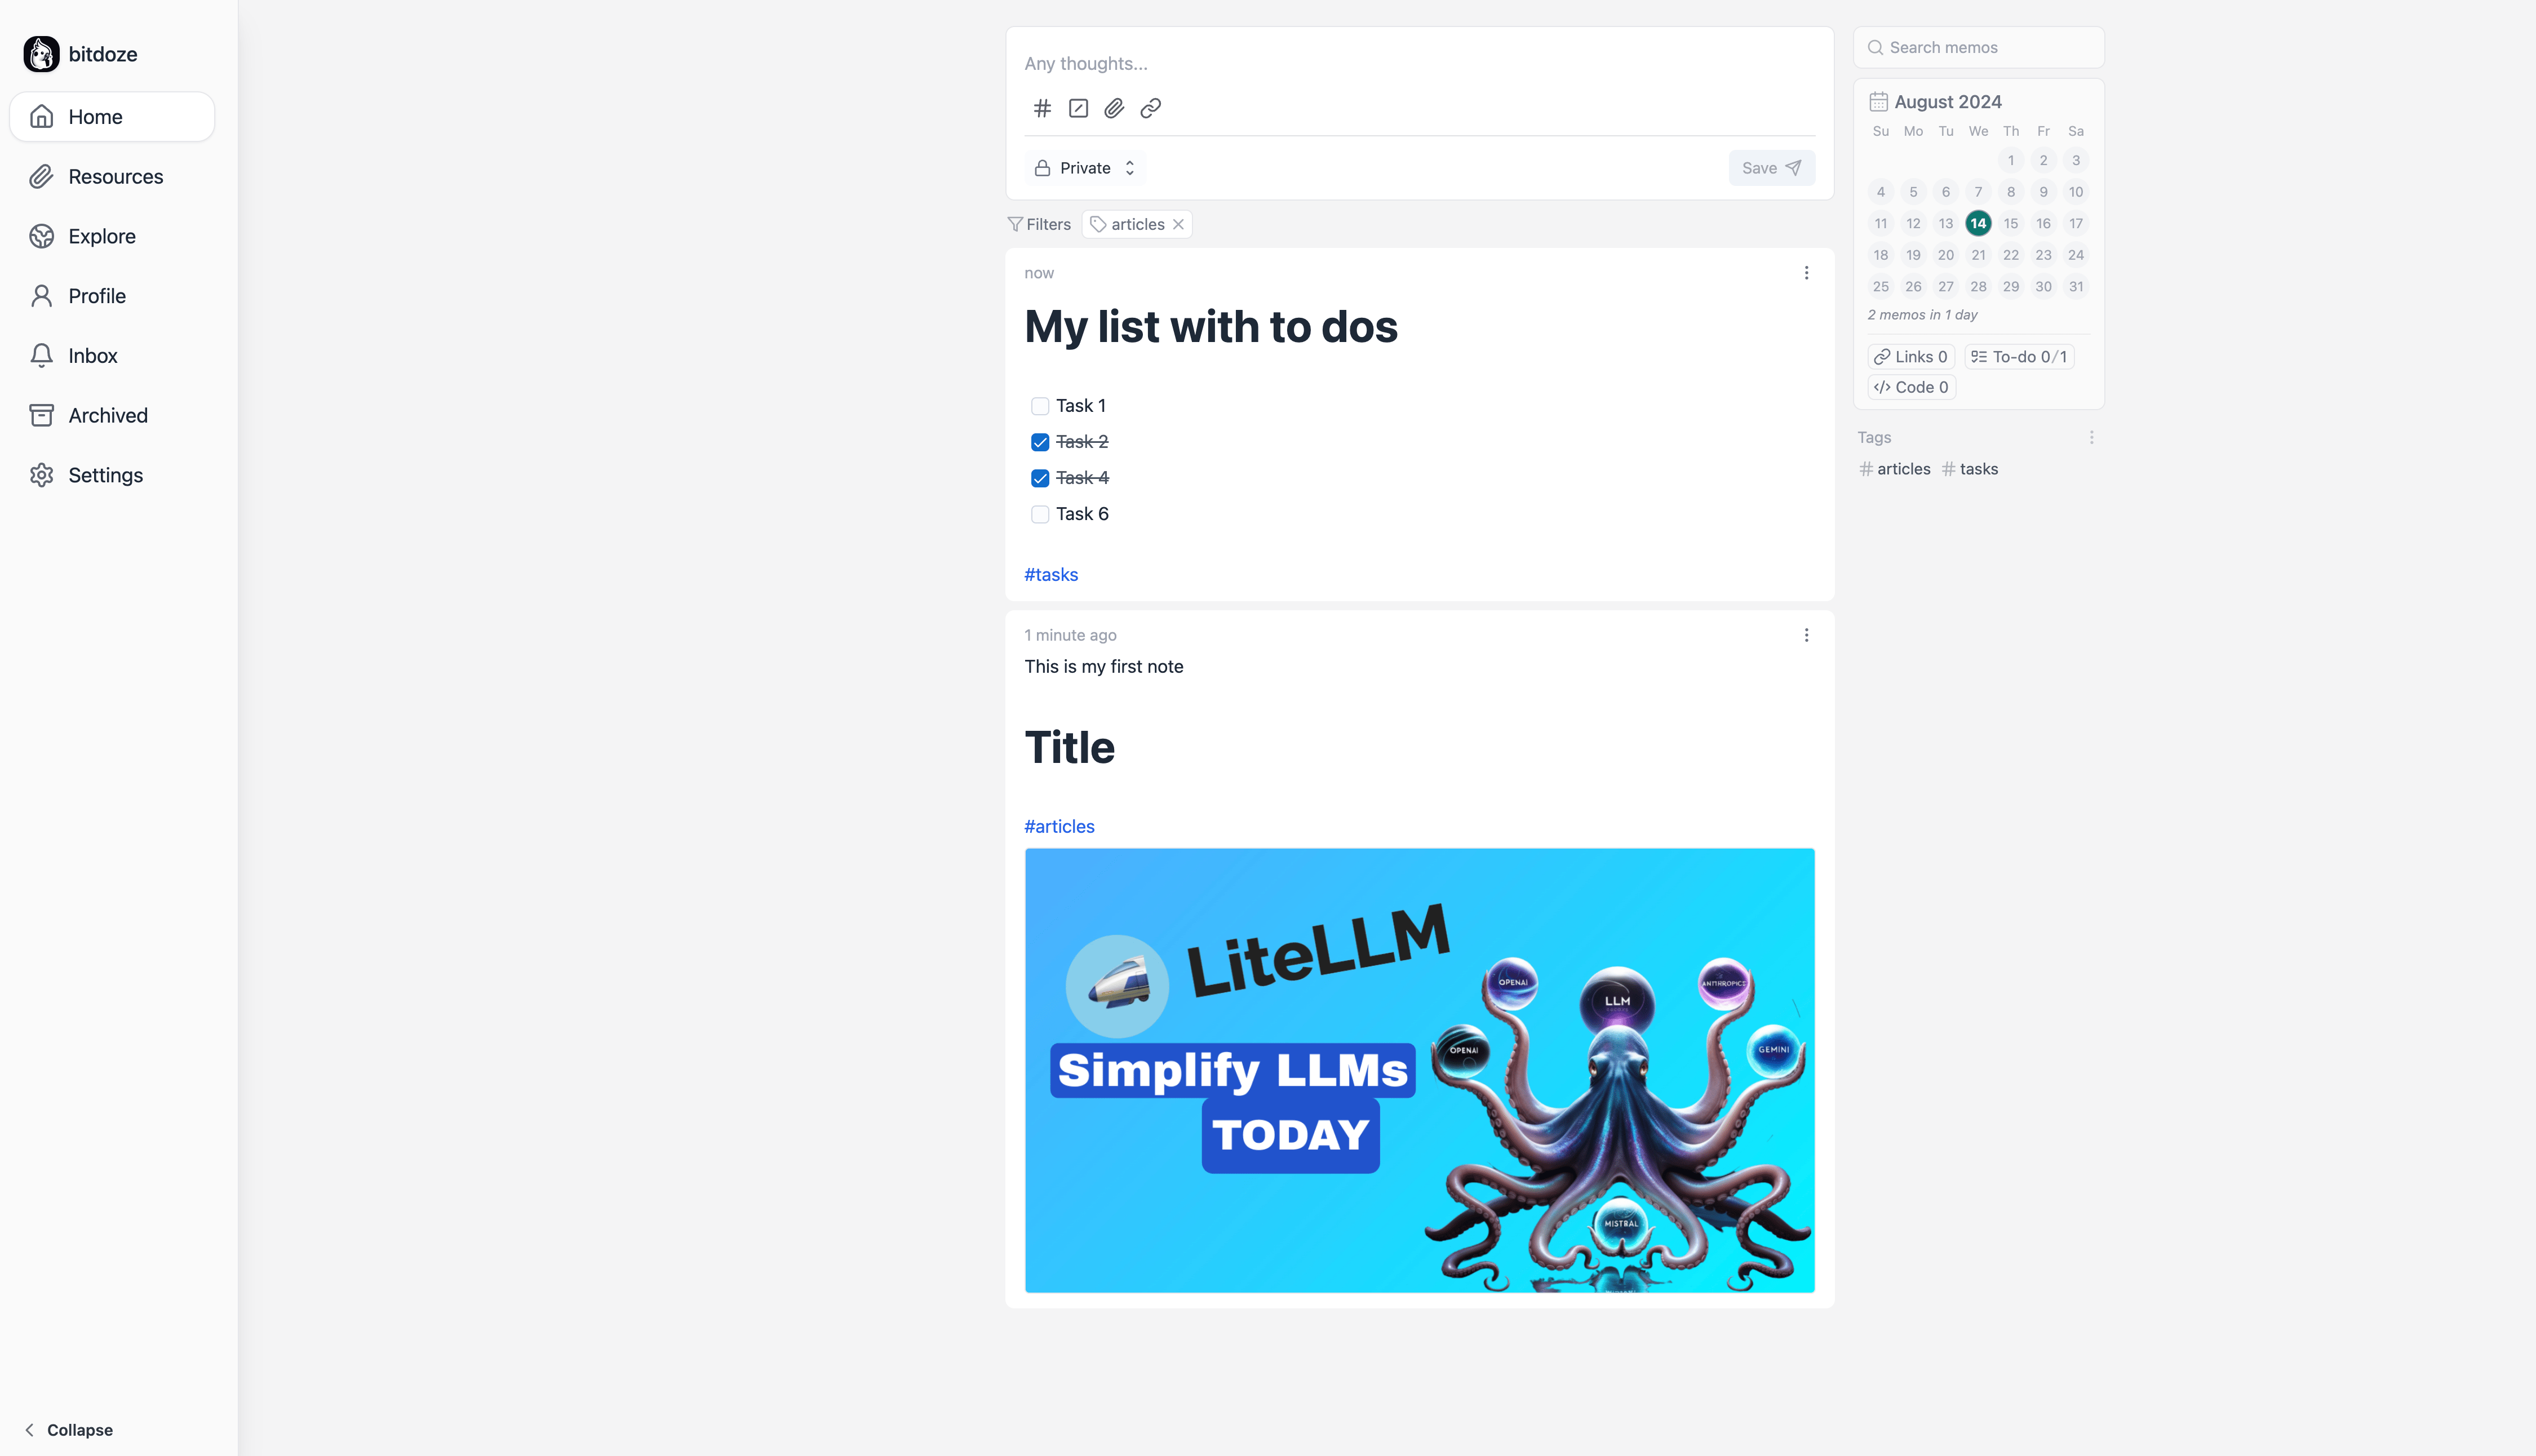Click the Inbox sidebar icon
This screenshot has width=2536, height=1456.
(42, 356)
